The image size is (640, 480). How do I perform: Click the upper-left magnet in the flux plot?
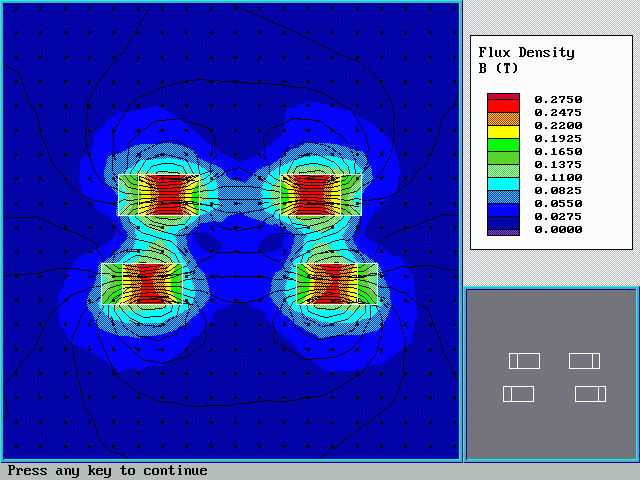click(159, 195)
